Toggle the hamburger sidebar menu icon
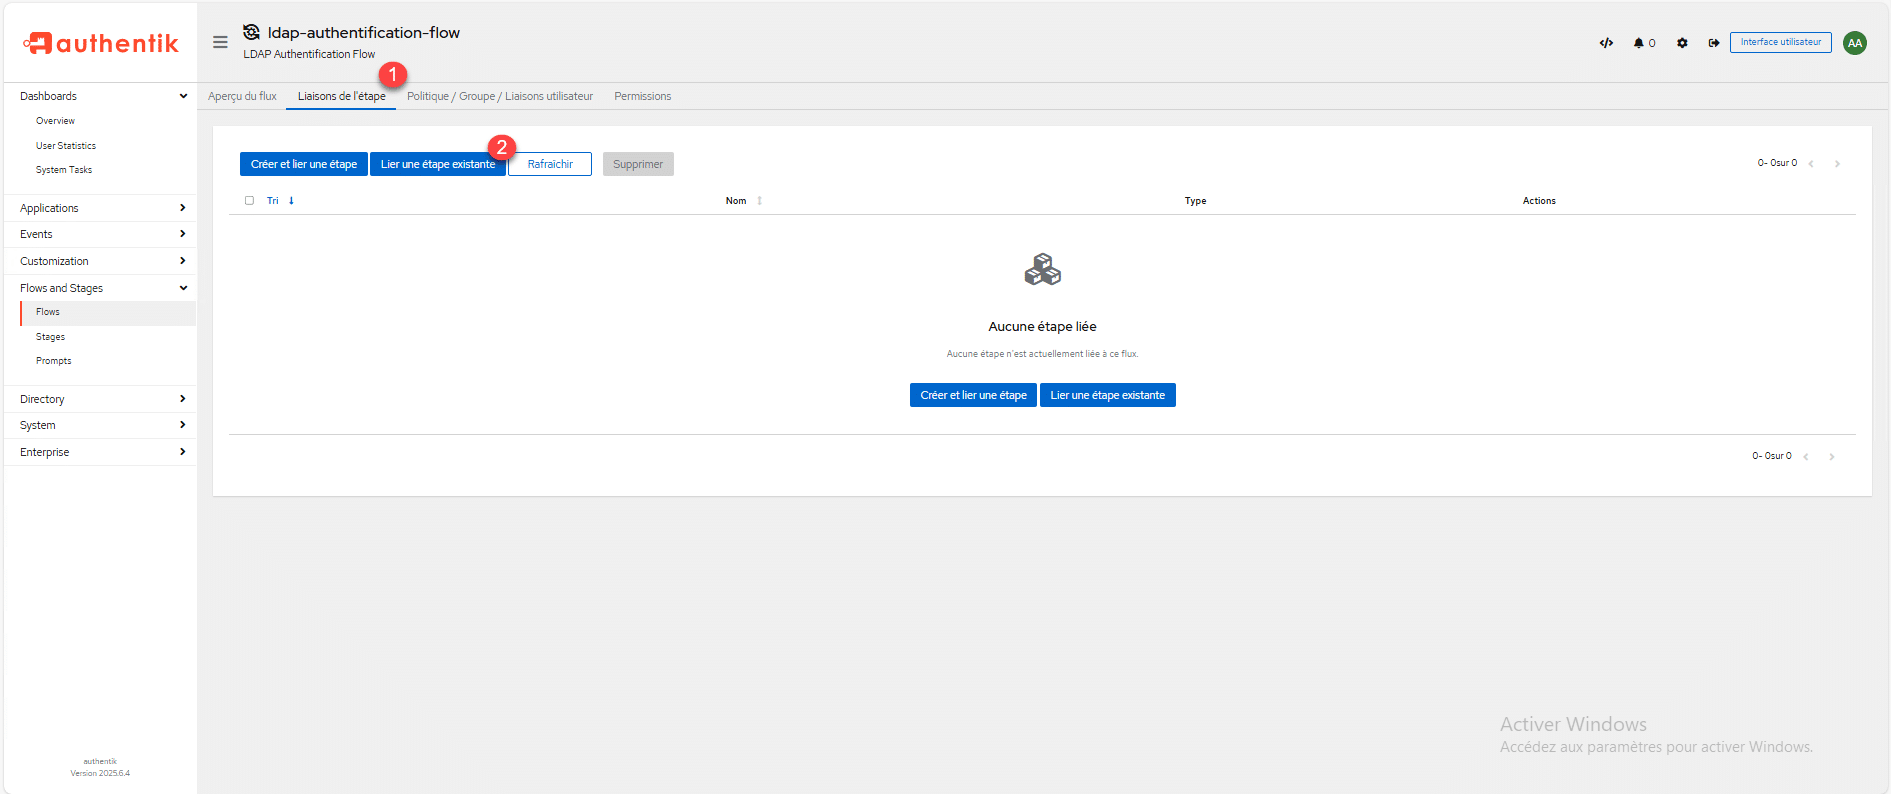 tap(220, 42)
